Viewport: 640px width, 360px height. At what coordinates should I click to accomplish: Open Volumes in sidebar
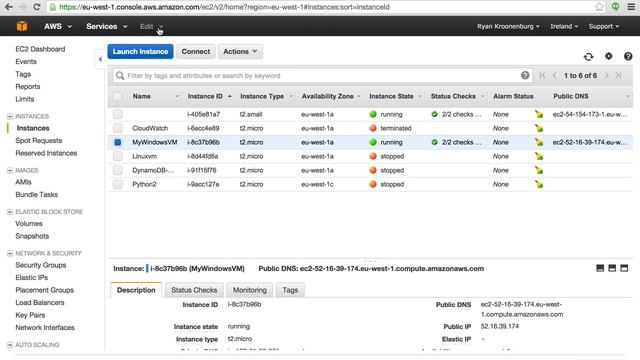coord(29,224)
